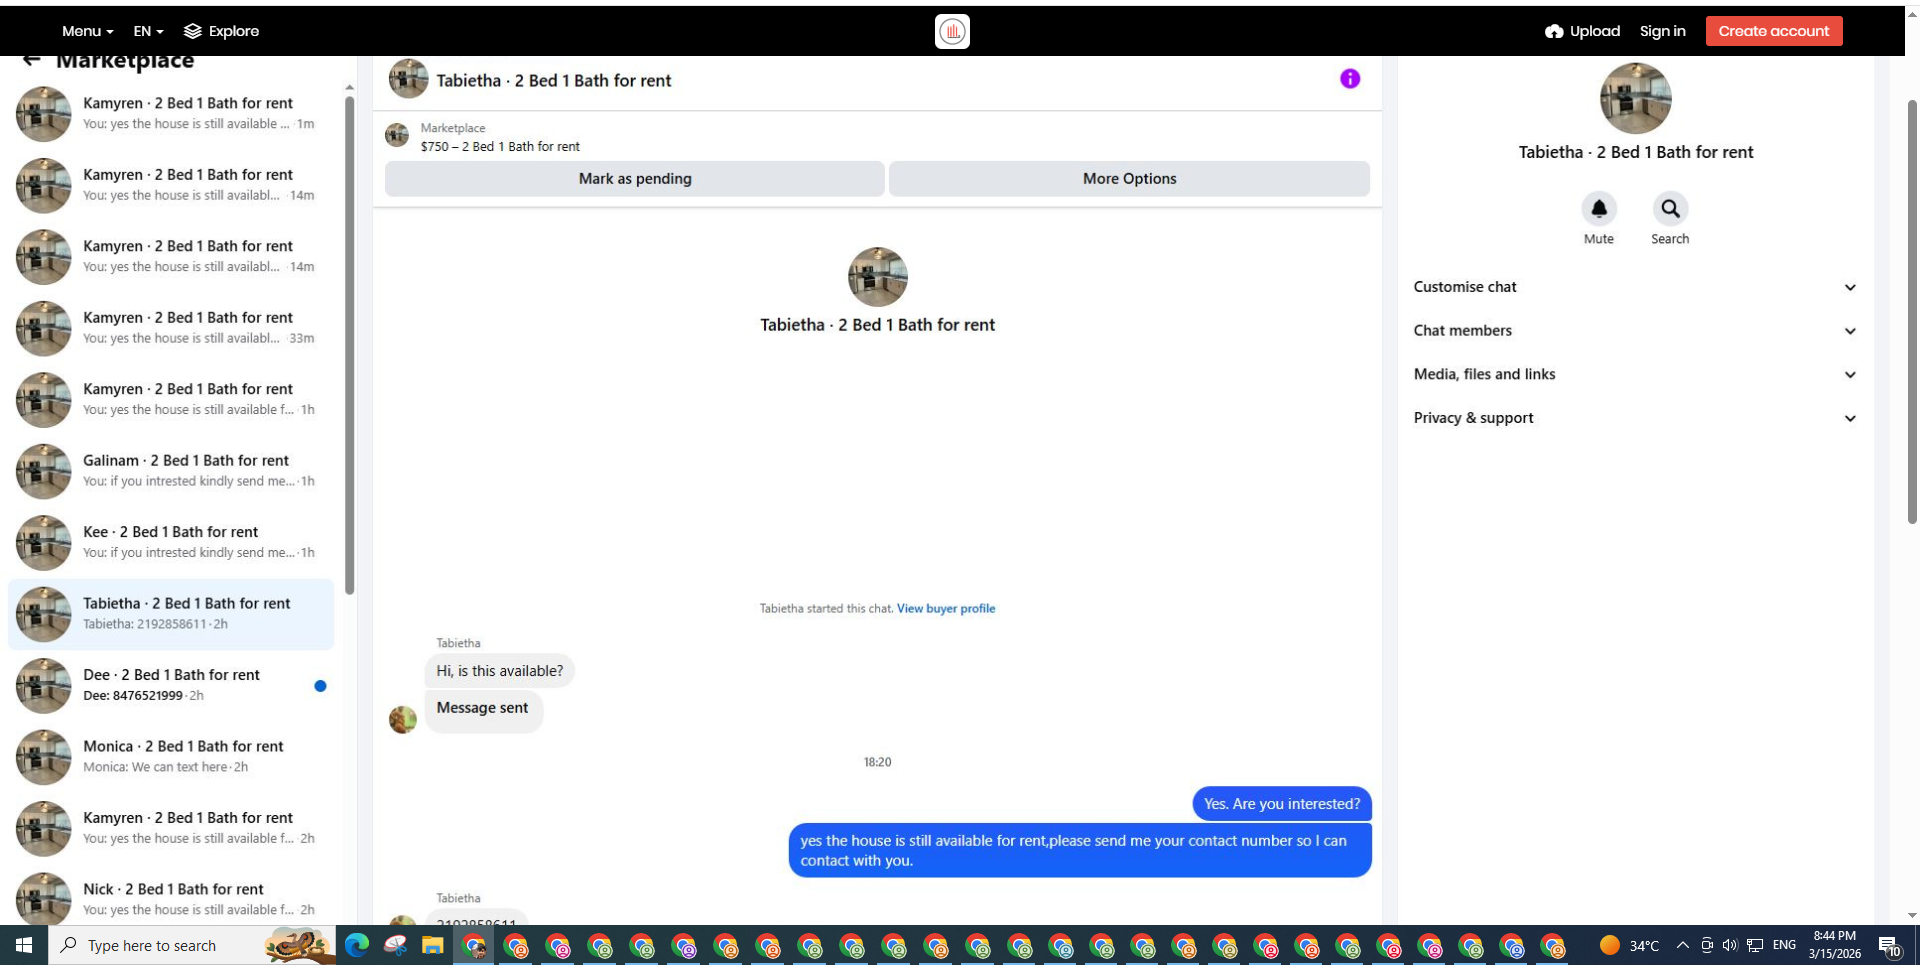Open the purple conversation info icon
Image resolution: width=1920 pixels, height=965 pixels.
(x=1350, y=79)
